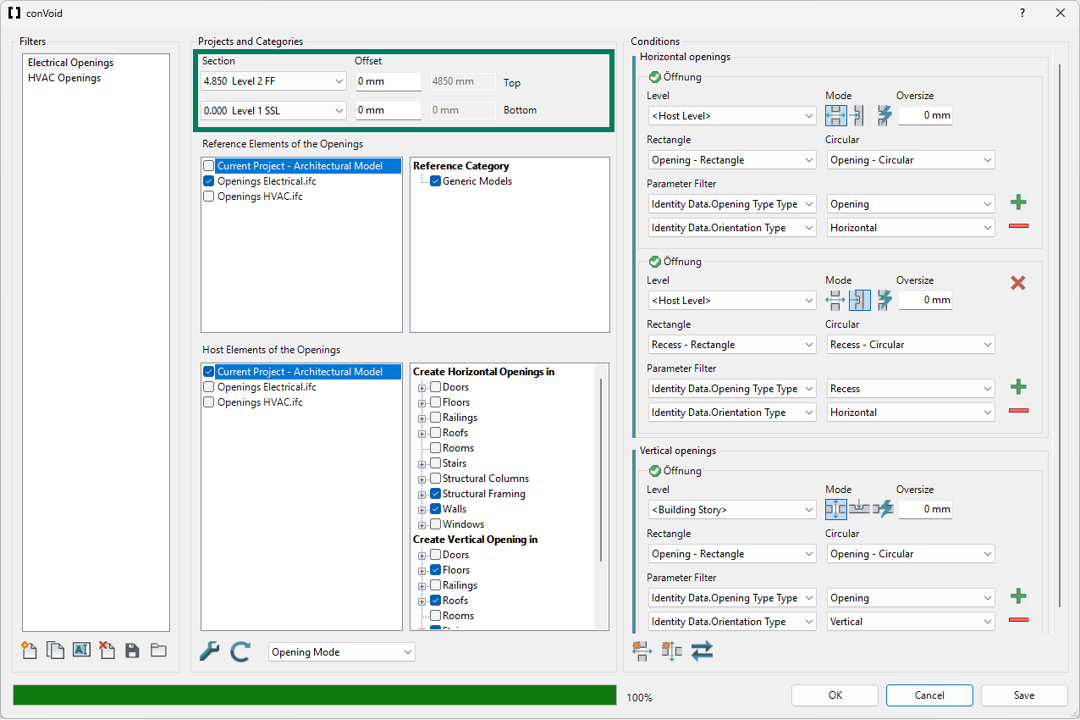The image size is (1080, 720).
Task: Open the Recess - Rectangle dropdown
Action: [731, 344]
